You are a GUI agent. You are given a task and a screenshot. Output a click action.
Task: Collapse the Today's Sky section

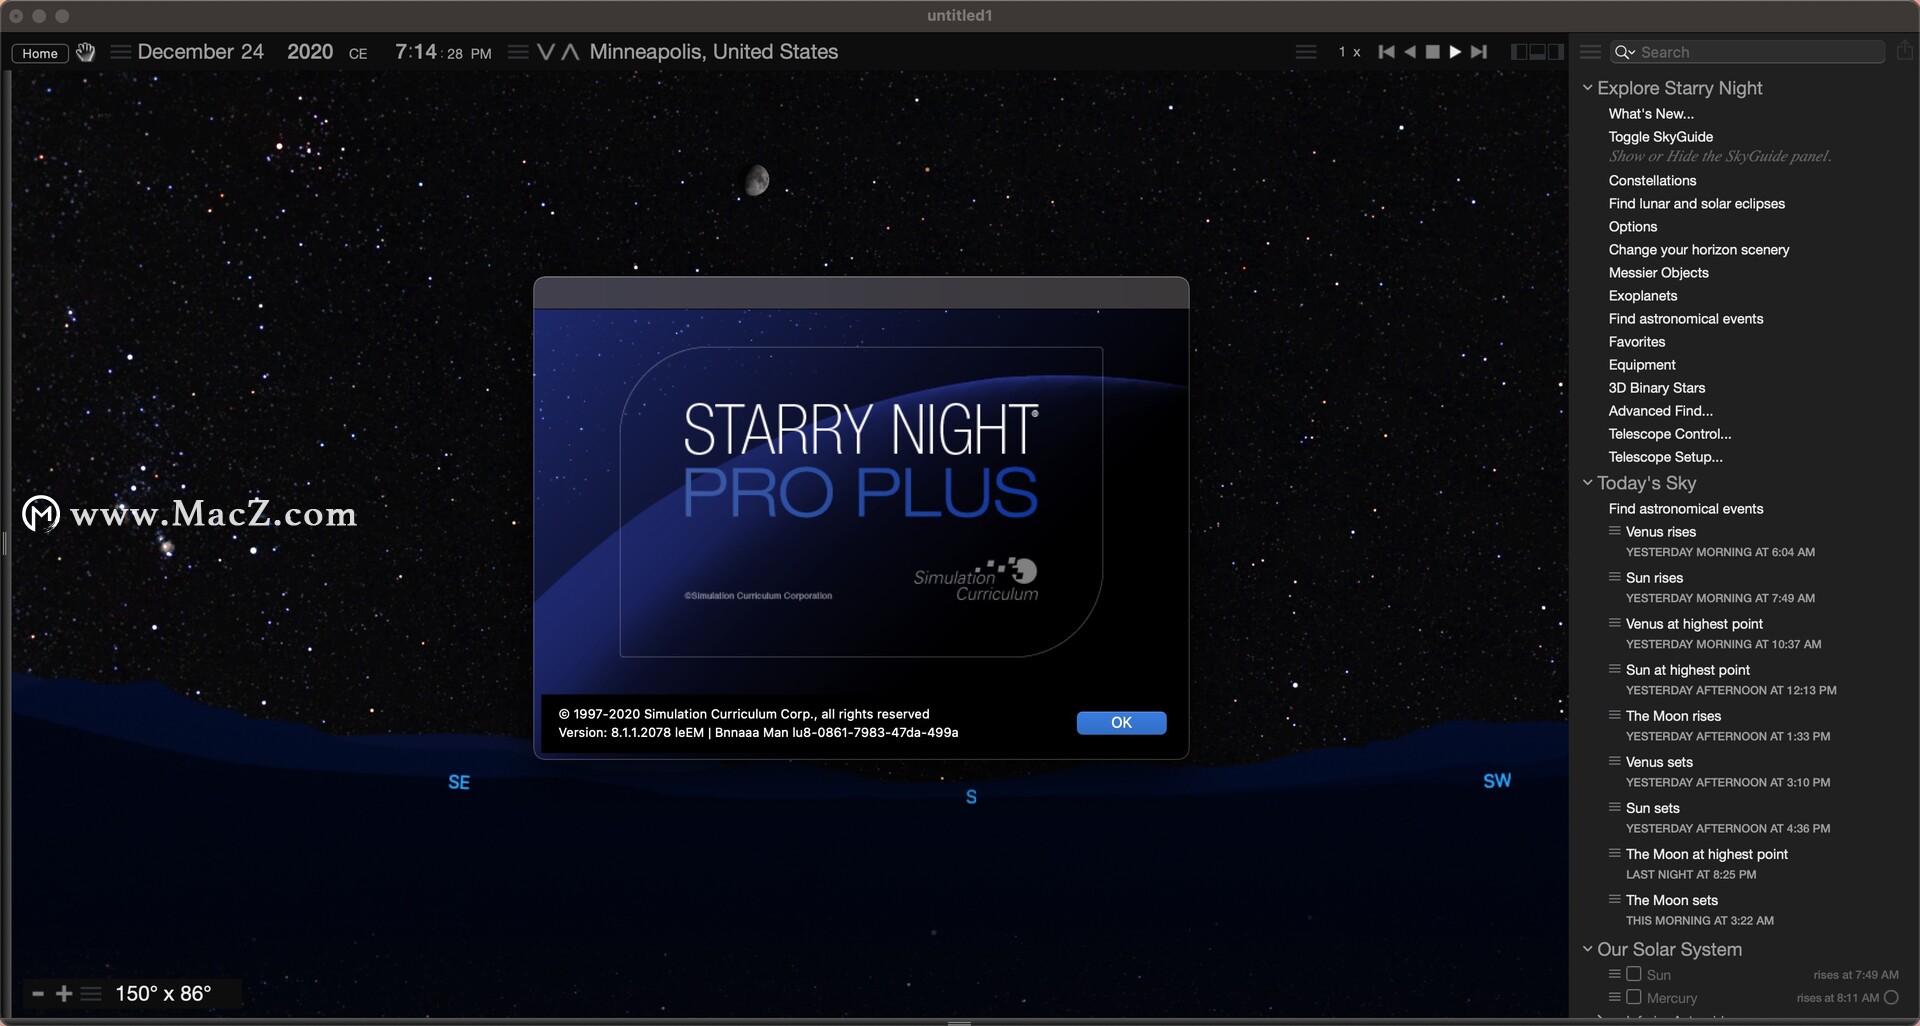pos(1587,483)
